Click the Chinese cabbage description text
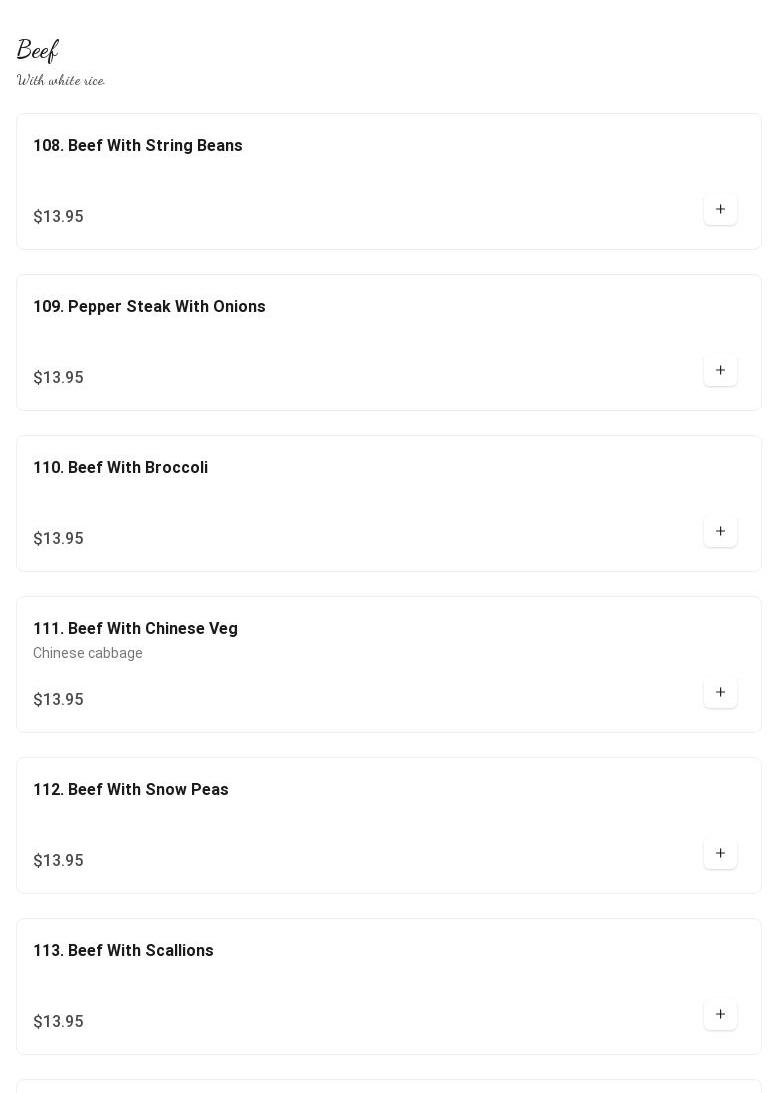Screen dimensions: 778x1093 (88, 654)
